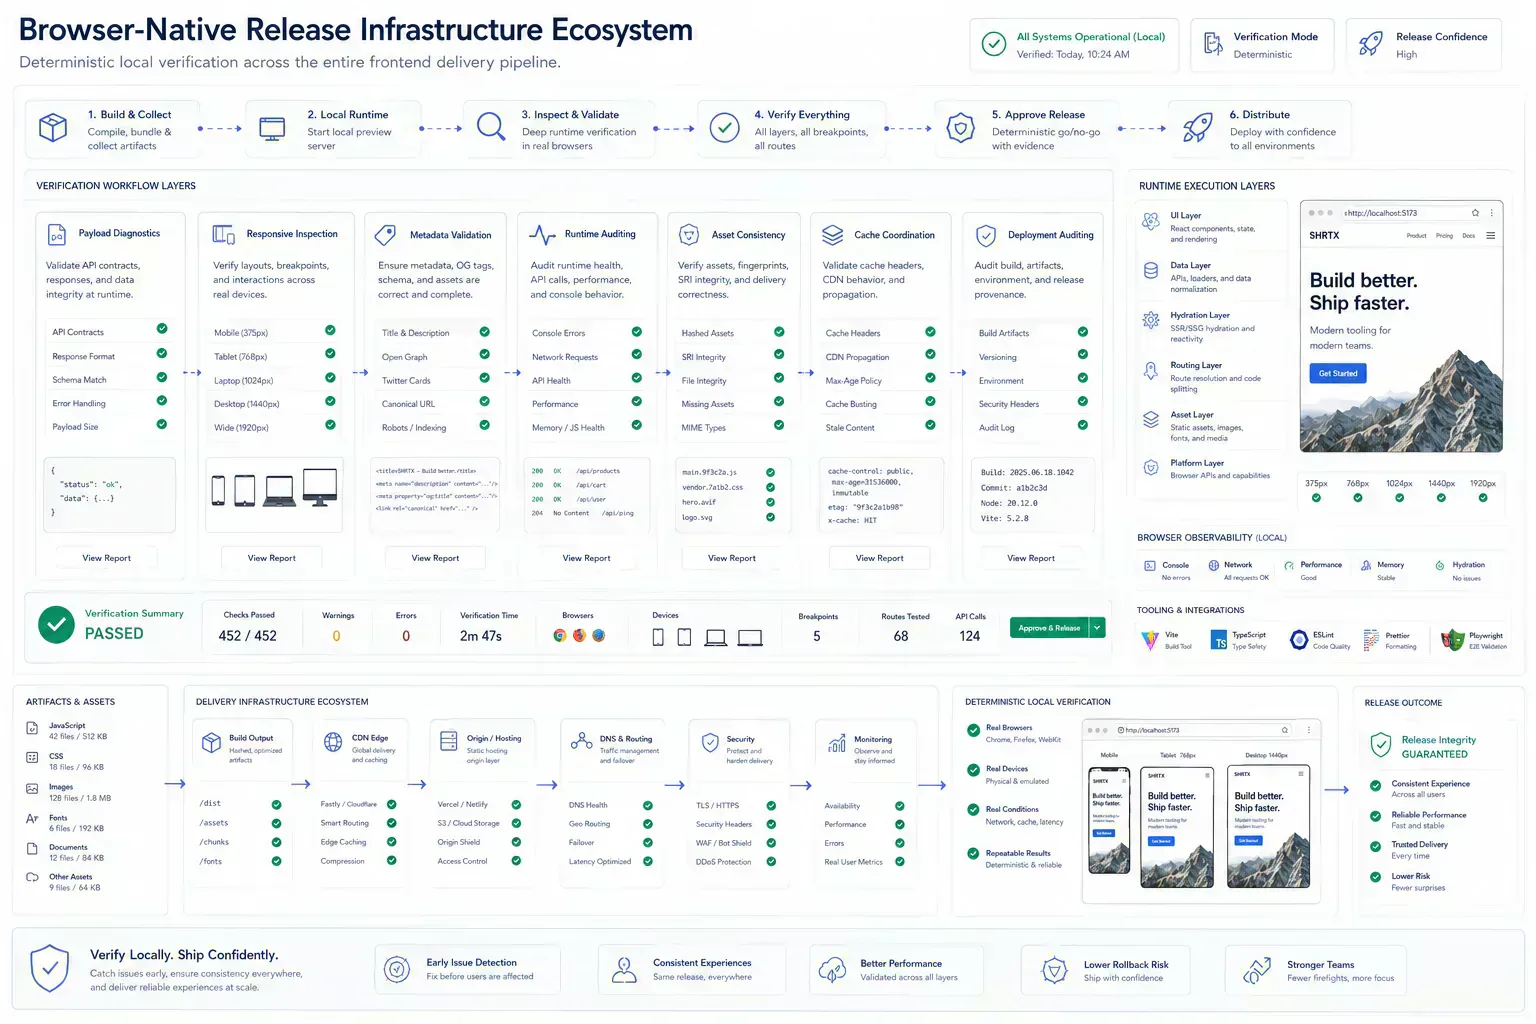Image resolution: width=1536 pixels, height=1024 pixels.
Task: Click the Monitoring chart icon
Action: [x=837, y=743]
